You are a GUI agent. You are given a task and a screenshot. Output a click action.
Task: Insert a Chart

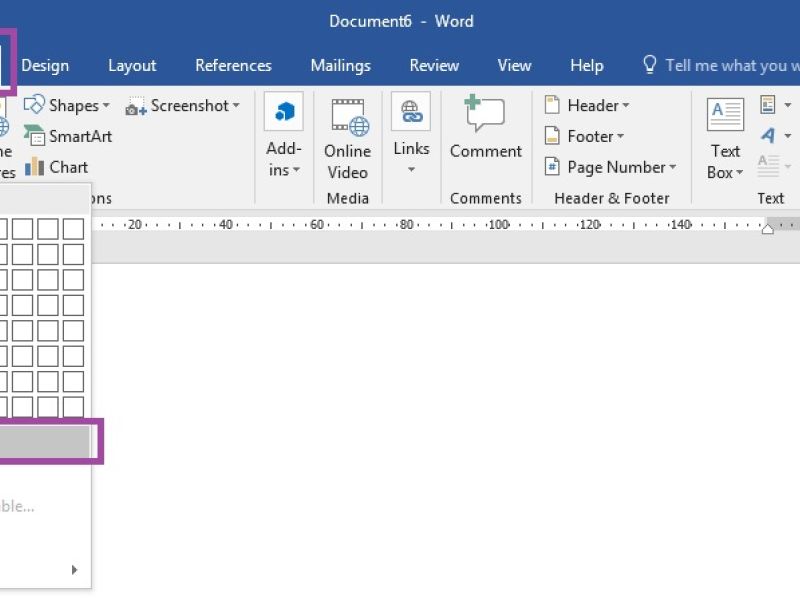point(57,167)
